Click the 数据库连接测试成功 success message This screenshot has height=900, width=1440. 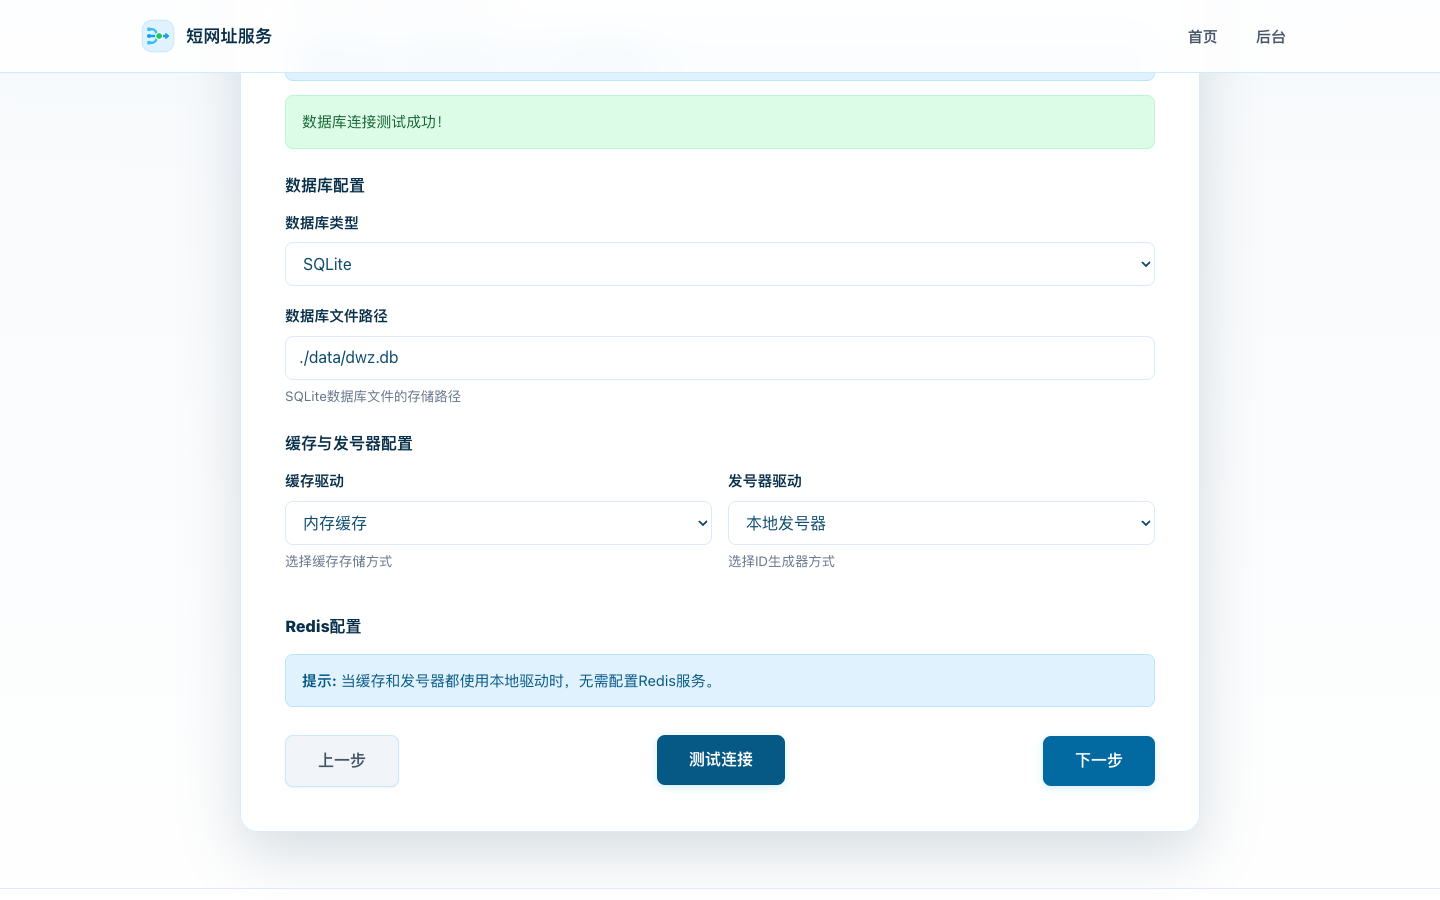tap(720, 122)
